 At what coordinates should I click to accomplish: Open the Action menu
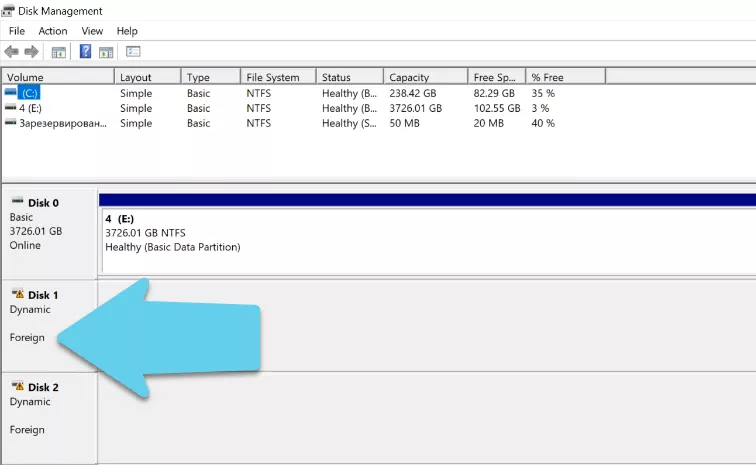point(53,31)
